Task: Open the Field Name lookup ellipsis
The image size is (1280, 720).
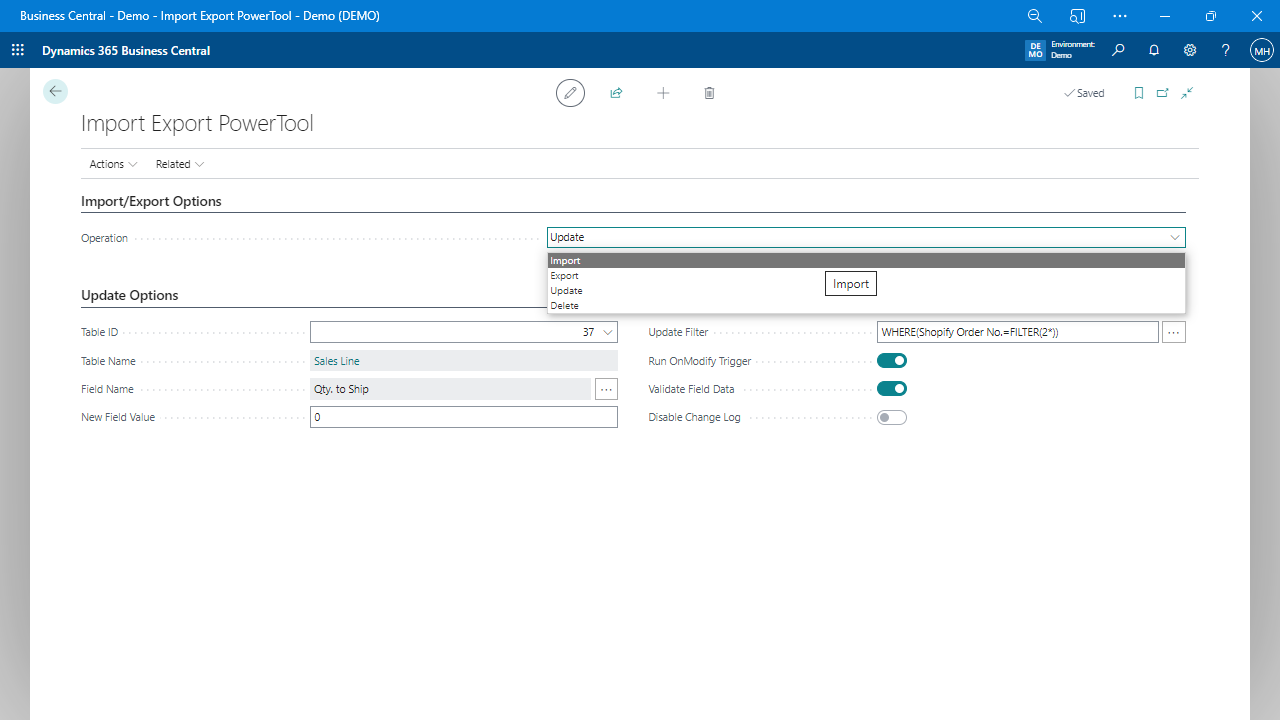Action: [606, 388]
